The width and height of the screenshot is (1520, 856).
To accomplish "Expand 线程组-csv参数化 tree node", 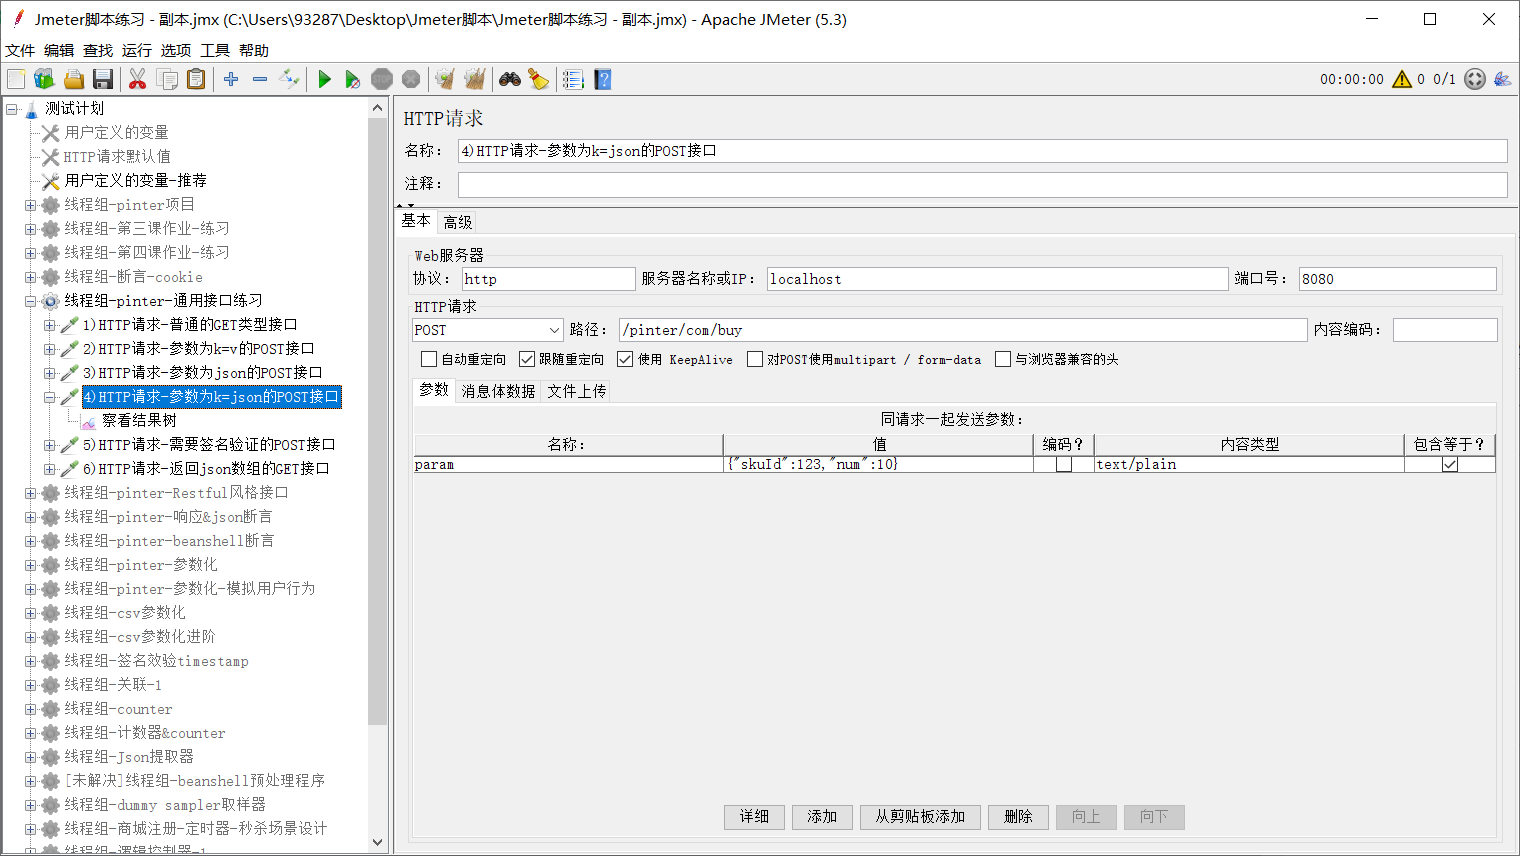I will (x=30, y=613).
